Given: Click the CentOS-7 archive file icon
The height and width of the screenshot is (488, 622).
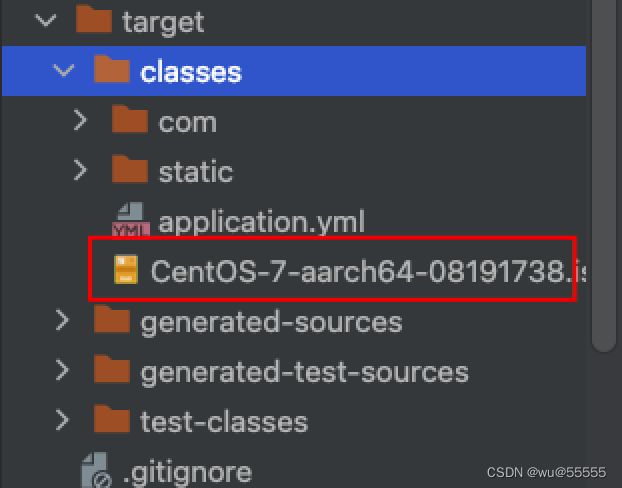Looking at the screenshot, I should (x=125, y=270).
